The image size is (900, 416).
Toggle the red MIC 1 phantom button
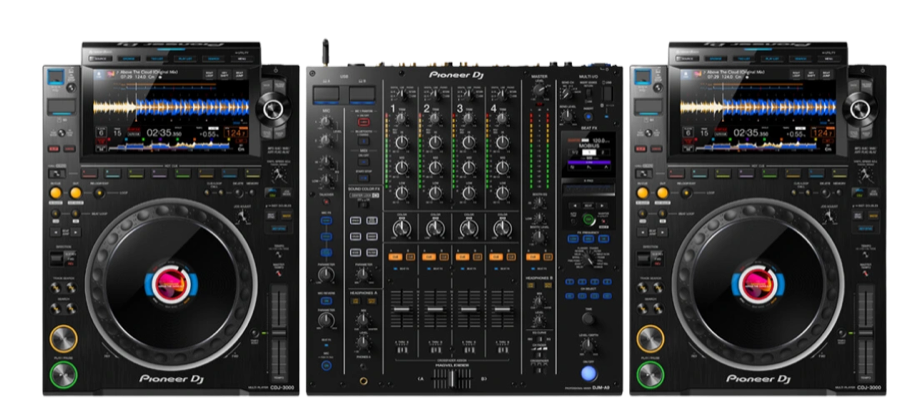pos(364,122)
